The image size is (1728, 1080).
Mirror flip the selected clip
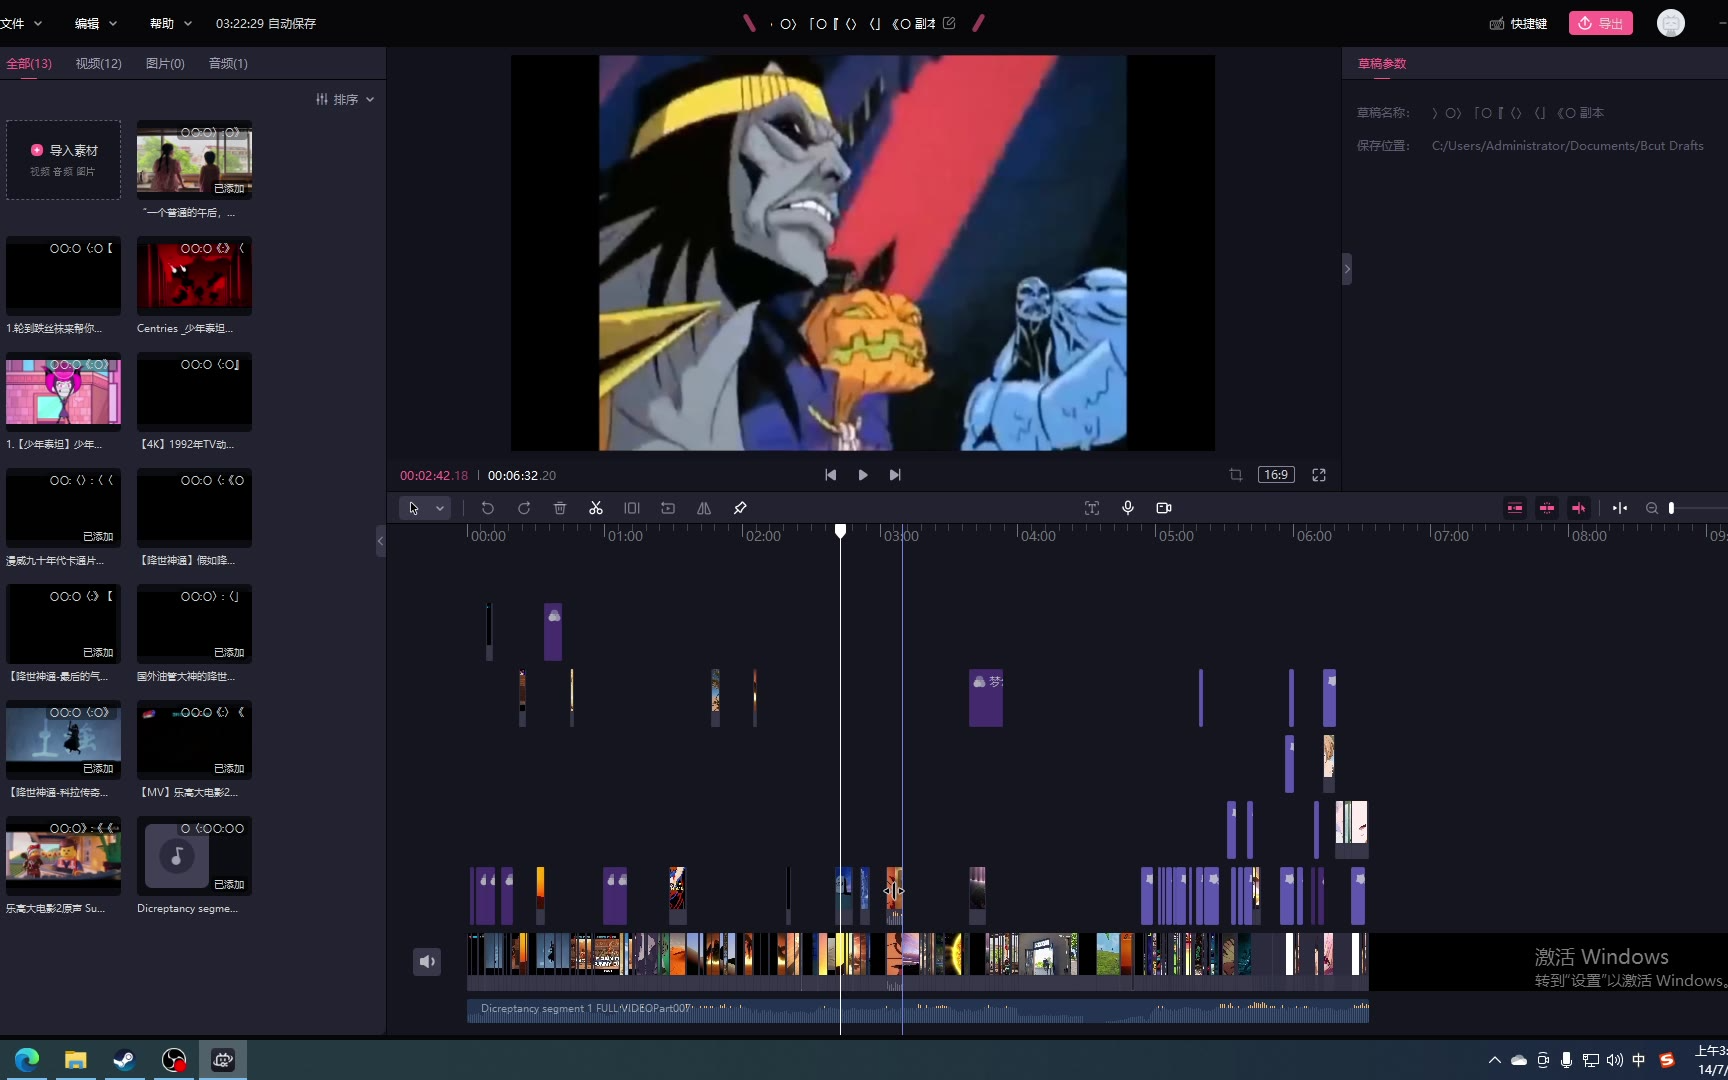704,508
